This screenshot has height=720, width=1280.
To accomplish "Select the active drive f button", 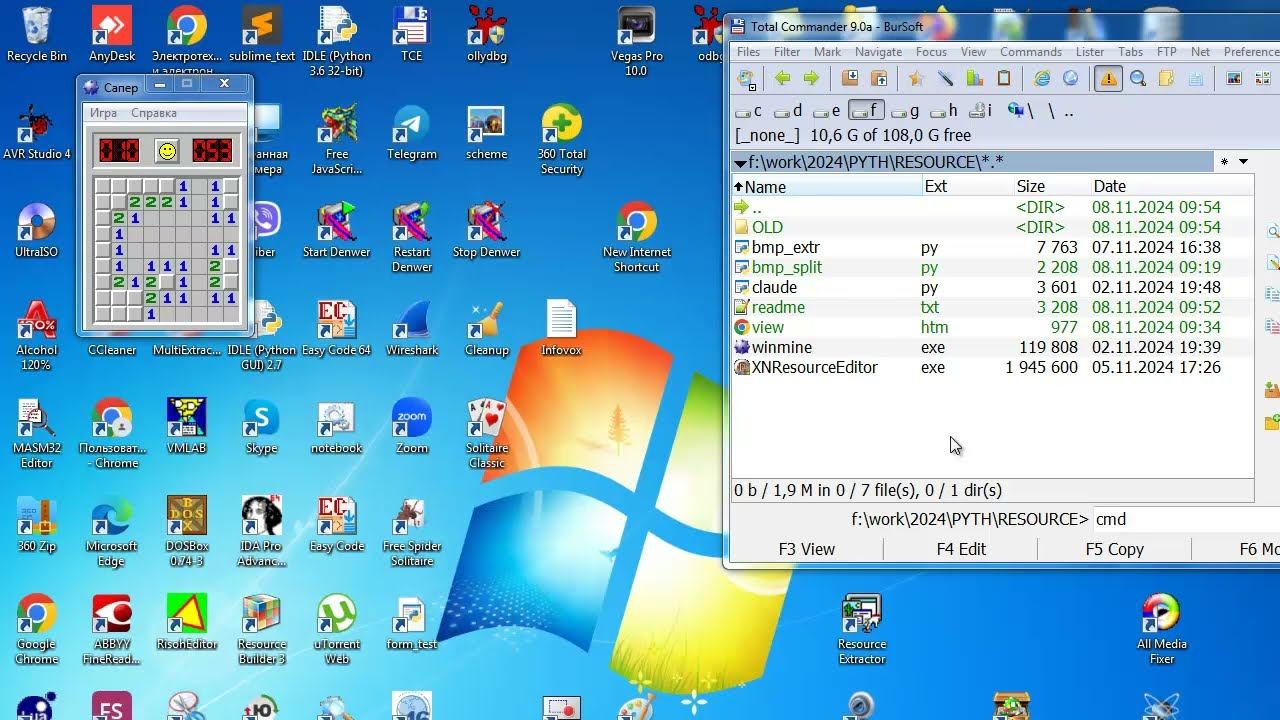I will tap(866, 111).
